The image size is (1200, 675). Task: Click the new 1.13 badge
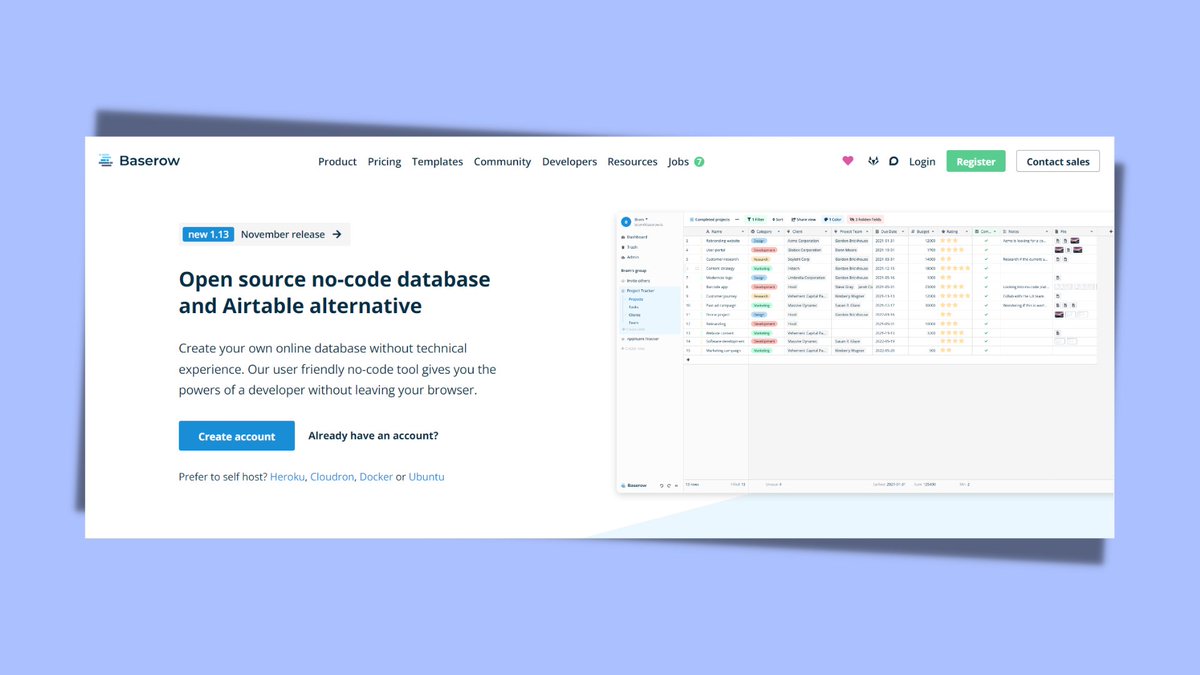(x=208, y=234)
